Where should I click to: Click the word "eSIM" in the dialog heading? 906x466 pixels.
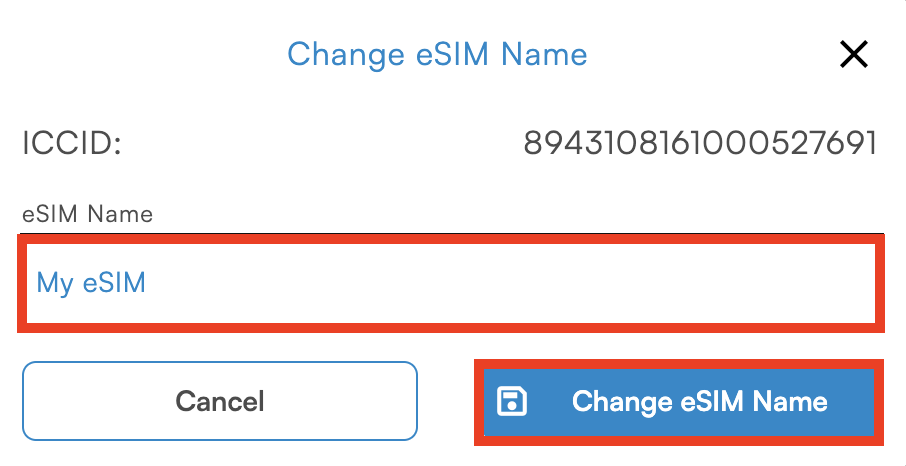(452, 54)
